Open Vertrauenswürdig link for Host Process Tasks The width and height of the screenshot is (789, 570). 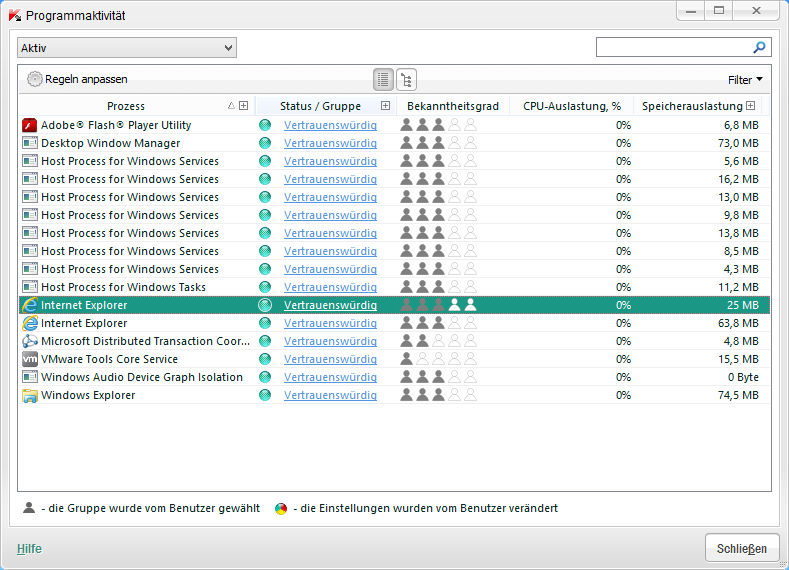(x=330, y=287)
